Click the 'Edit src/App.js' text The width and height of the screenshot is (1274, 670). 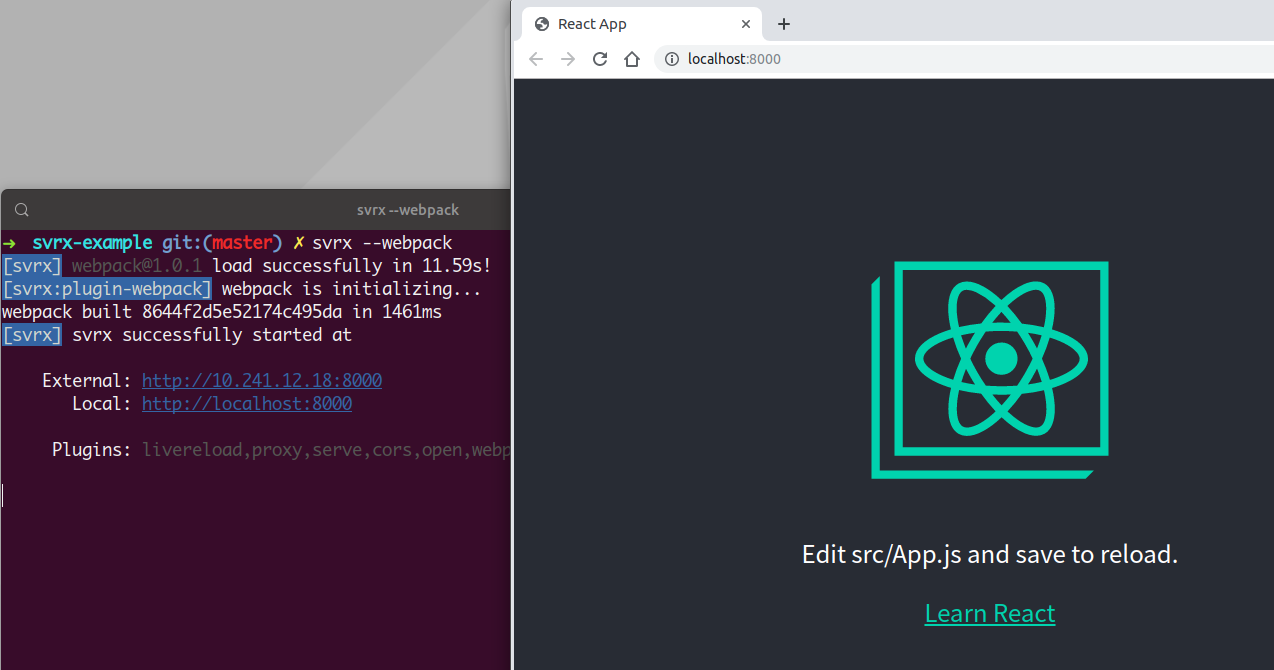[989, 554]
